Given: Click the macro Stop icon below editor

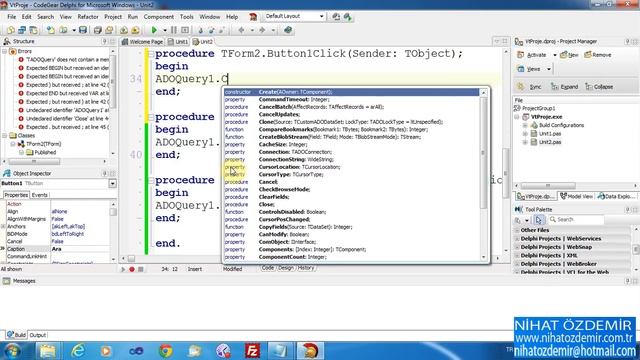Looking at the screenshot, I should coord(141,269).
